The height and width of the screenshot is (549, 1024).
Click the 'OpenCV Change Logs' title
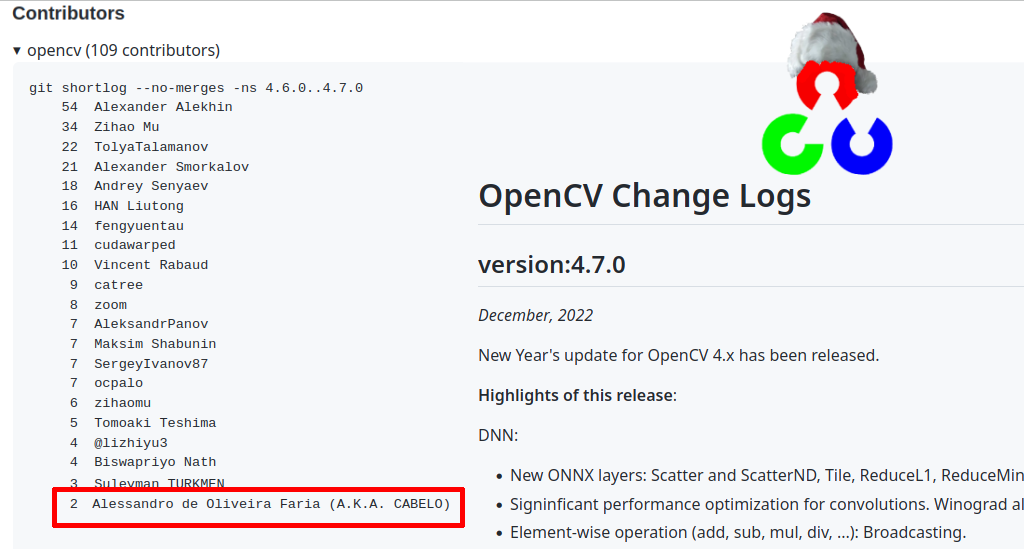coord(644,195)
